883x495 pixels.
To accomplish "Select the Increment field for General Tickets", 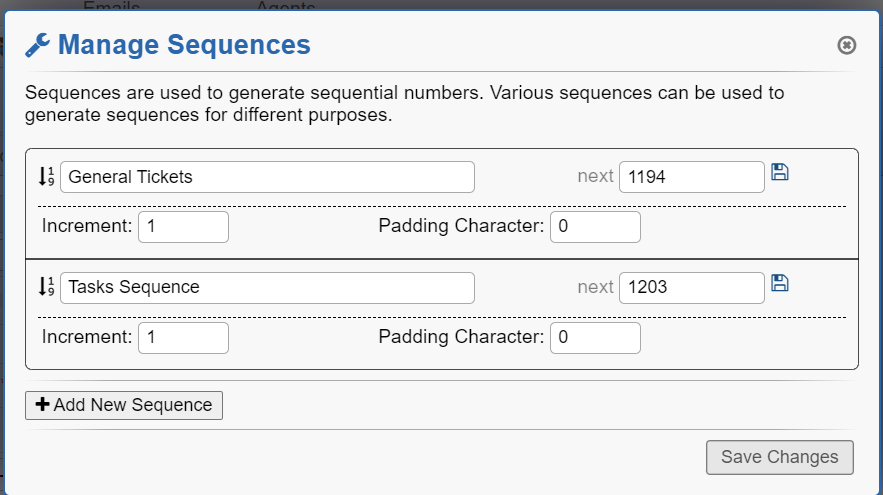I will click(x=183, y=227).
